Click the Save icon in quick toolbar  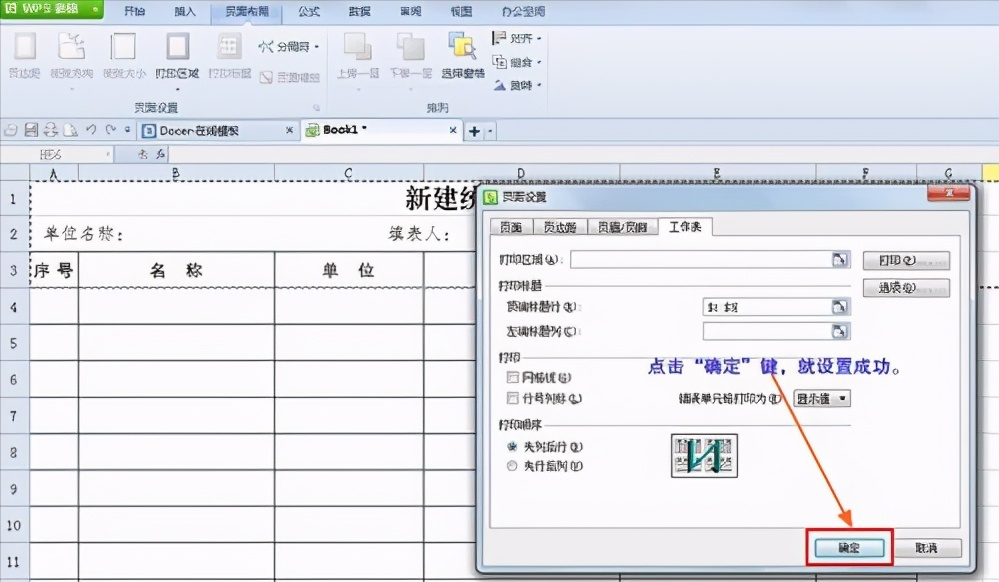31,130
